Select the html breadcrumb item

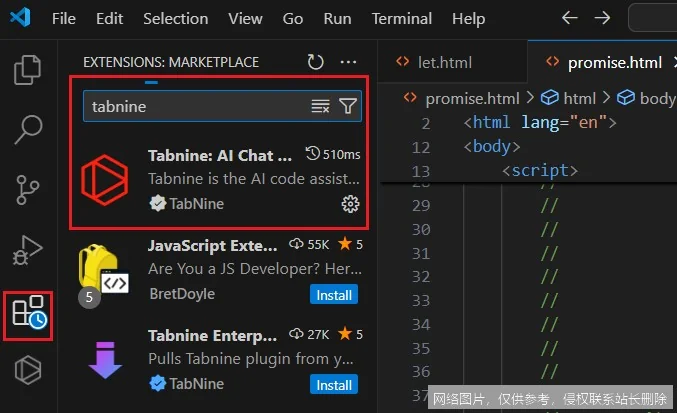[579, 98]
